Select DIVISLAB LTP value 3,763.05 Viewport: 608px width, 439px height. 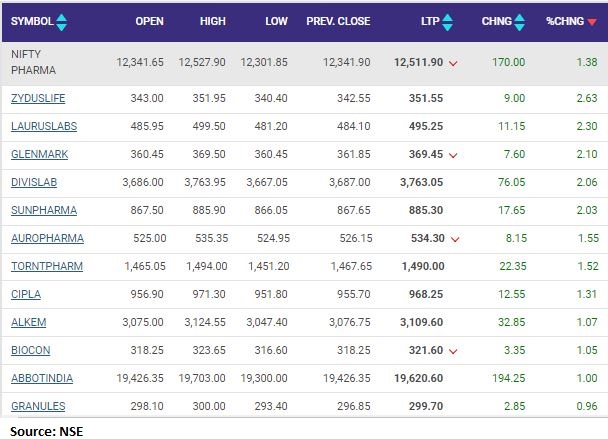[421, 182]
